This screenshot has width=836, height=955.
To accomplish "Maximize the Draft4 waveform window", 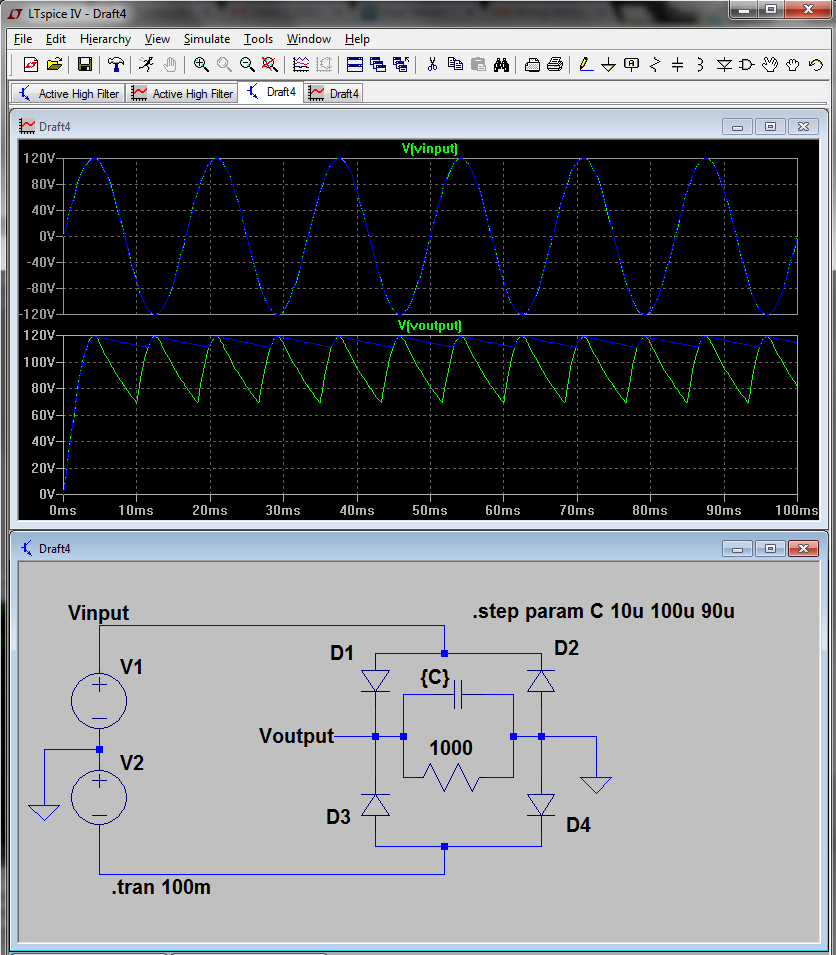I will click(x=770, y=126).
